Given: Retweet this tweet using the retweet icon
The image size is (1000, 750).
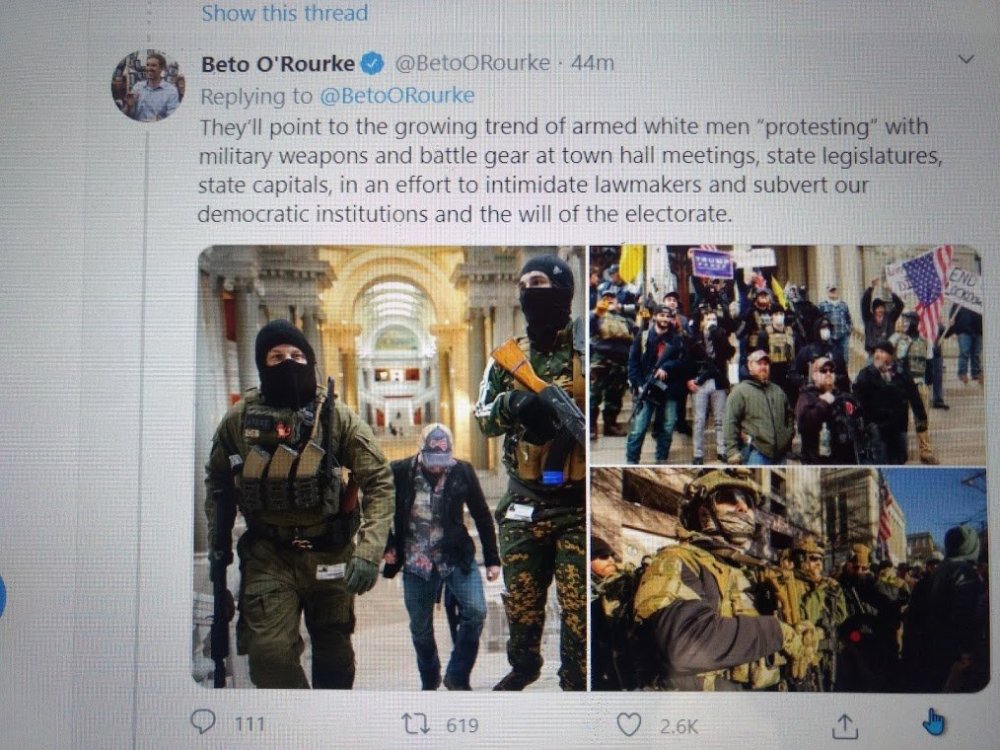Looking at the screenshot, I should (x=416, y=724).
